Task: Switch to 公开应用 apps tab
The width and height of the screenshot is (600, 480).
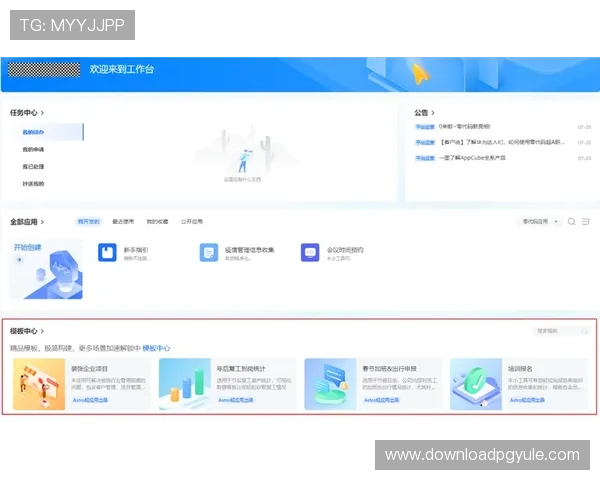Action: pos(192,222)
